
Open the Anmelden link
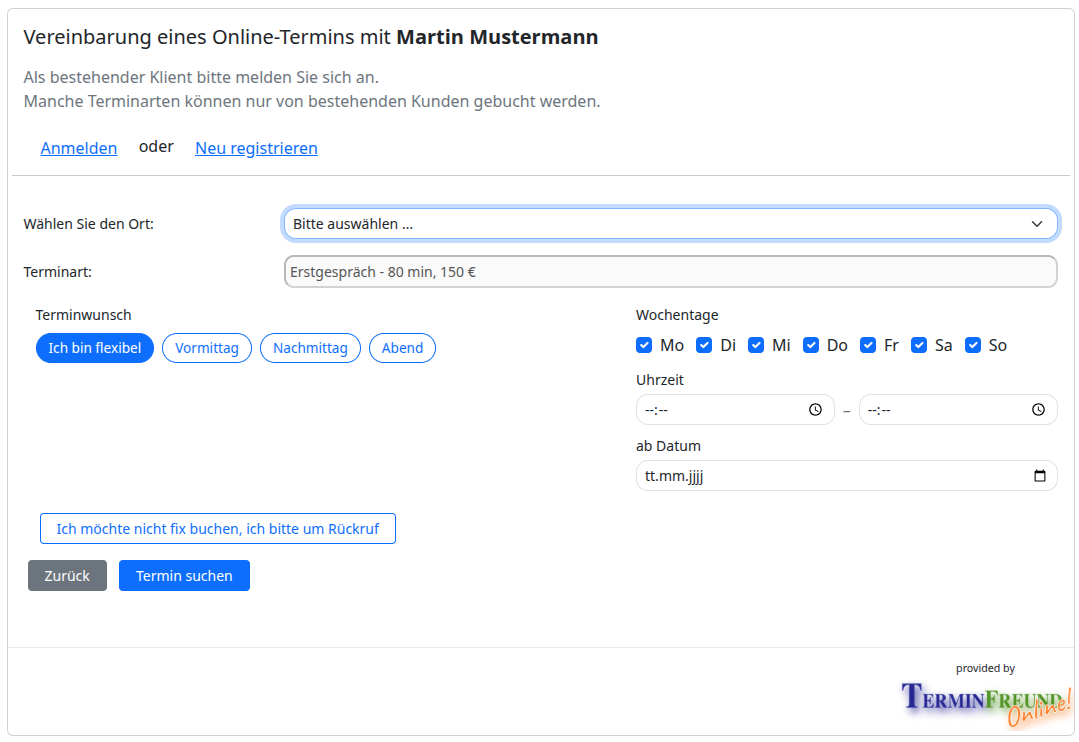pos(78,148)
